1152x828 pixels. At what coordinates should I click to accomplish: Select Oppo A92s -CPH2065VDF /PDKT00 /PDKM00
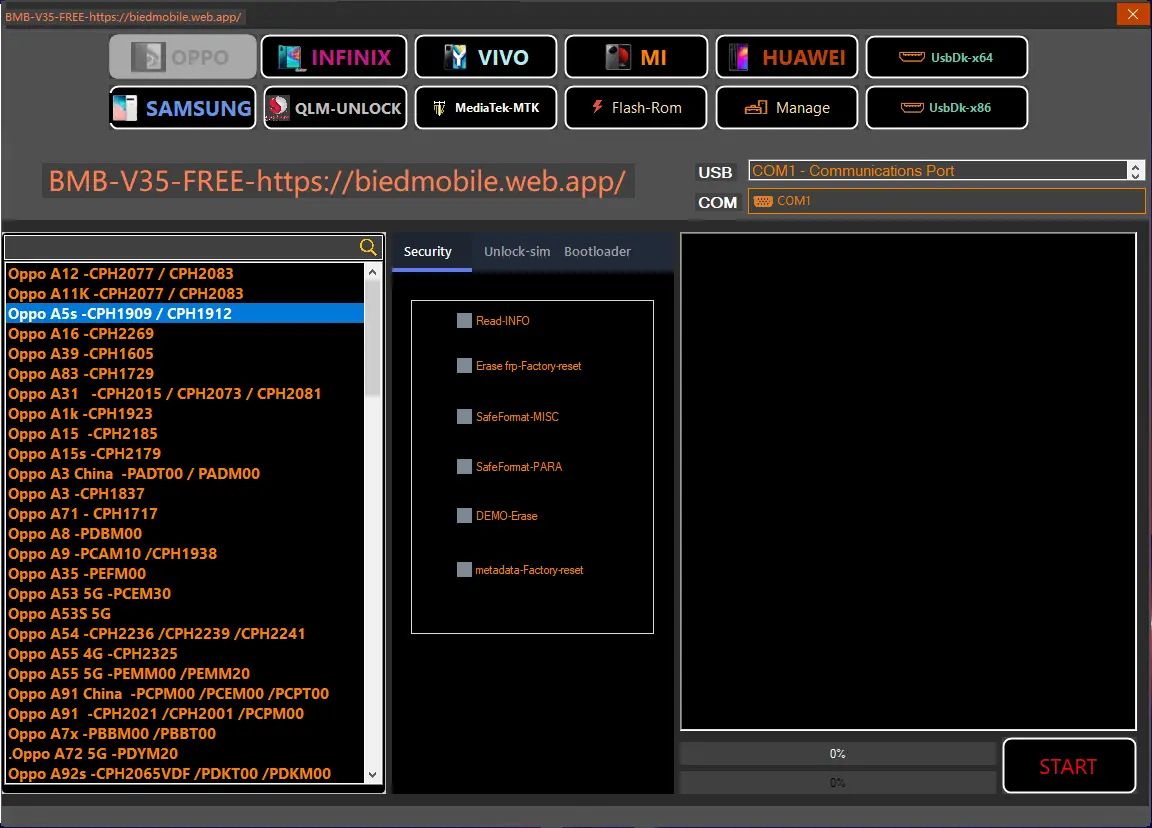(x=185, y=774)
